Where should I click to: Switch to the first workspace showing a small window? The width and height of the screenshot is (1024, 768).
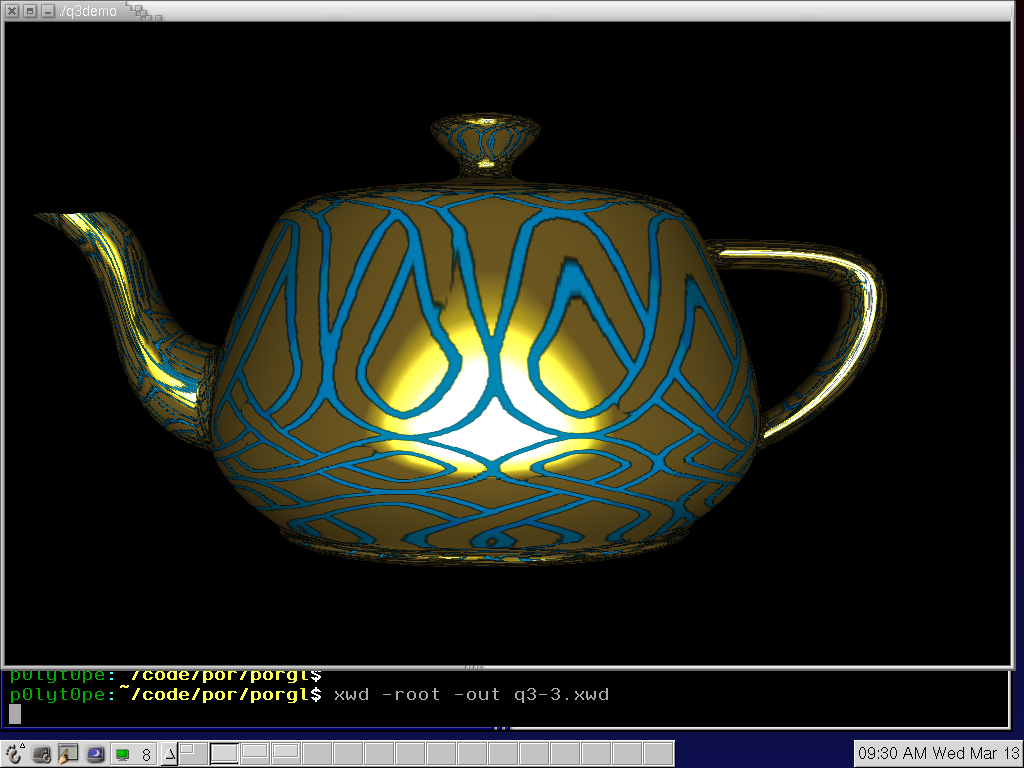coord(192,753)
